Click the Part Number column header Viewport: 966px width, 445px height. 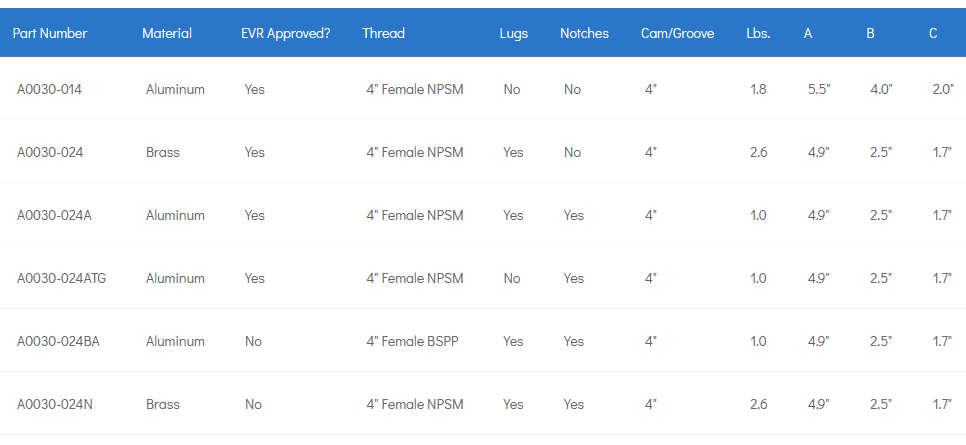(x=50, y=33)
